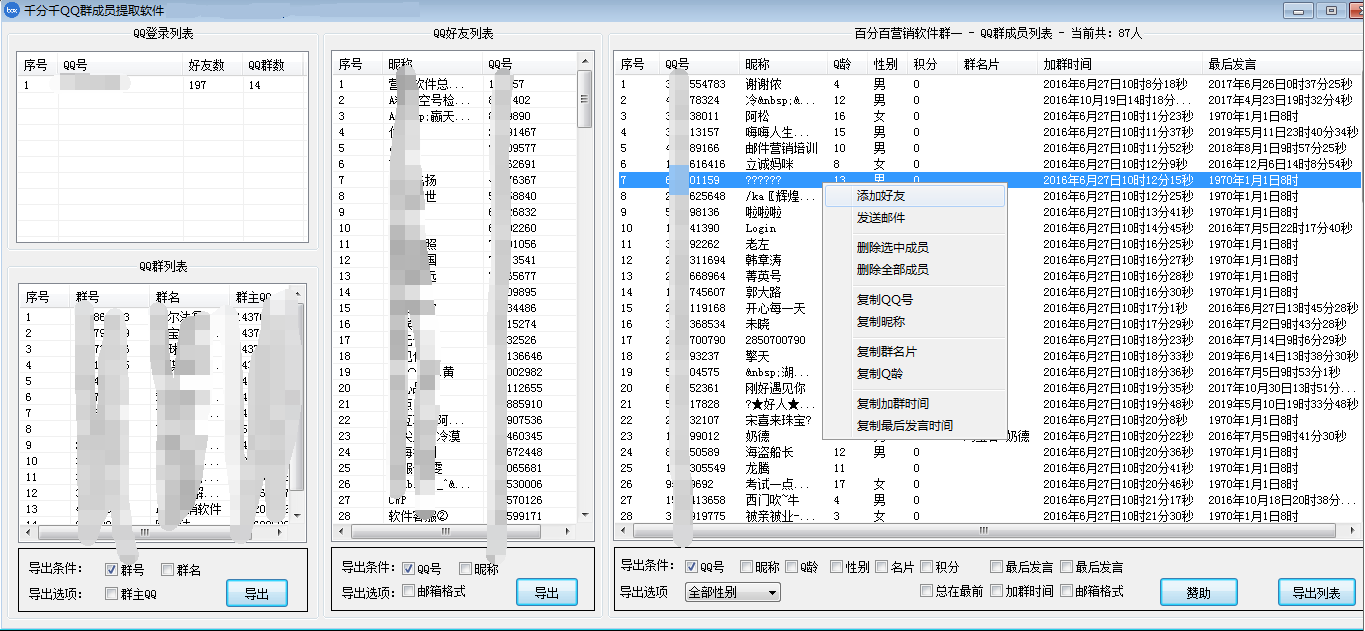Choose 复制最后发言时间 from the context menu
Viewport: 1365px width, 631px height.
(x=904, y=426)
